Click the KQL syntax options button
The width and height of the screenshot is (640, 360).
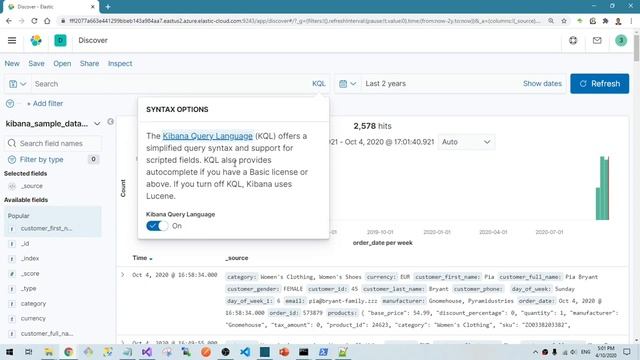coord(319,84)
